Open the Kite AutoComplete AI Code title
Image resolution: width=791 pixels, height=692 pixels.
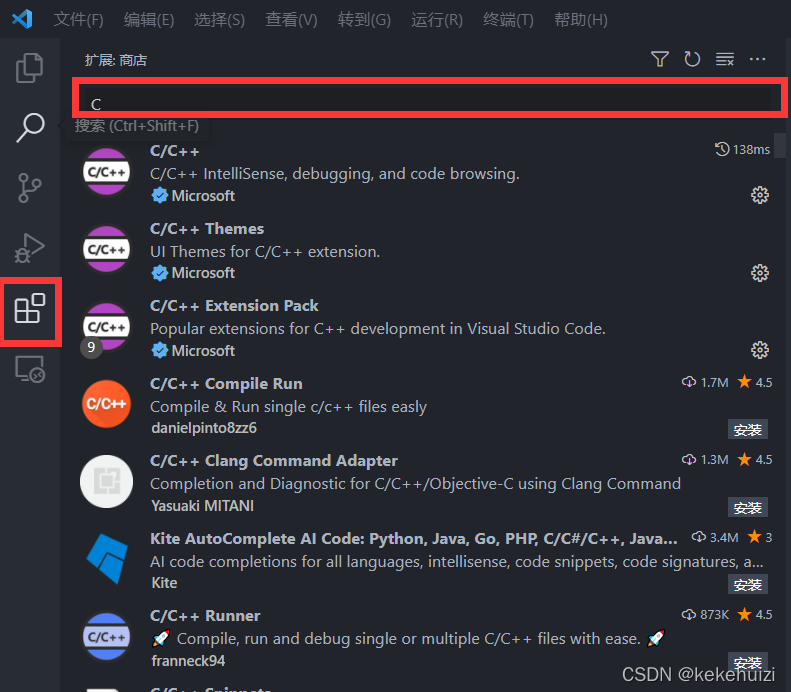click(414, 539)
